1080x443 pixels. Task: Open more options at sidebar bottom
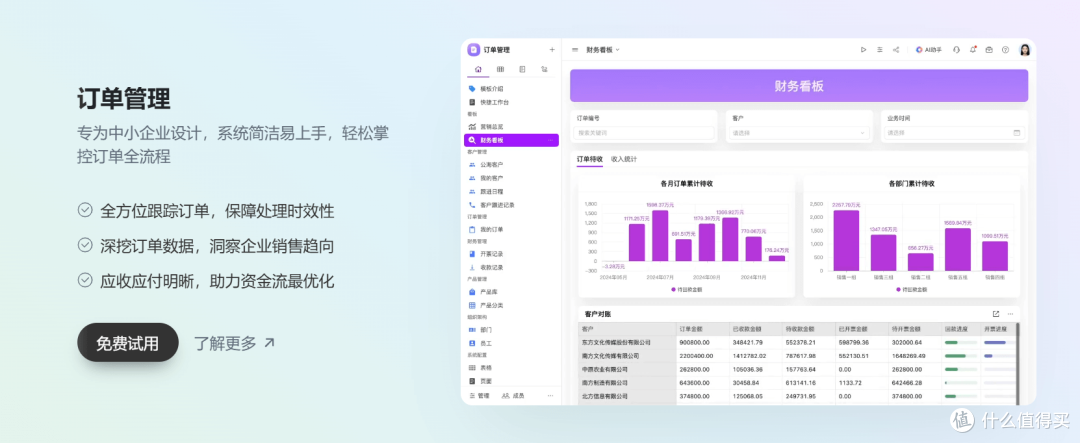[x=550, y=395]
